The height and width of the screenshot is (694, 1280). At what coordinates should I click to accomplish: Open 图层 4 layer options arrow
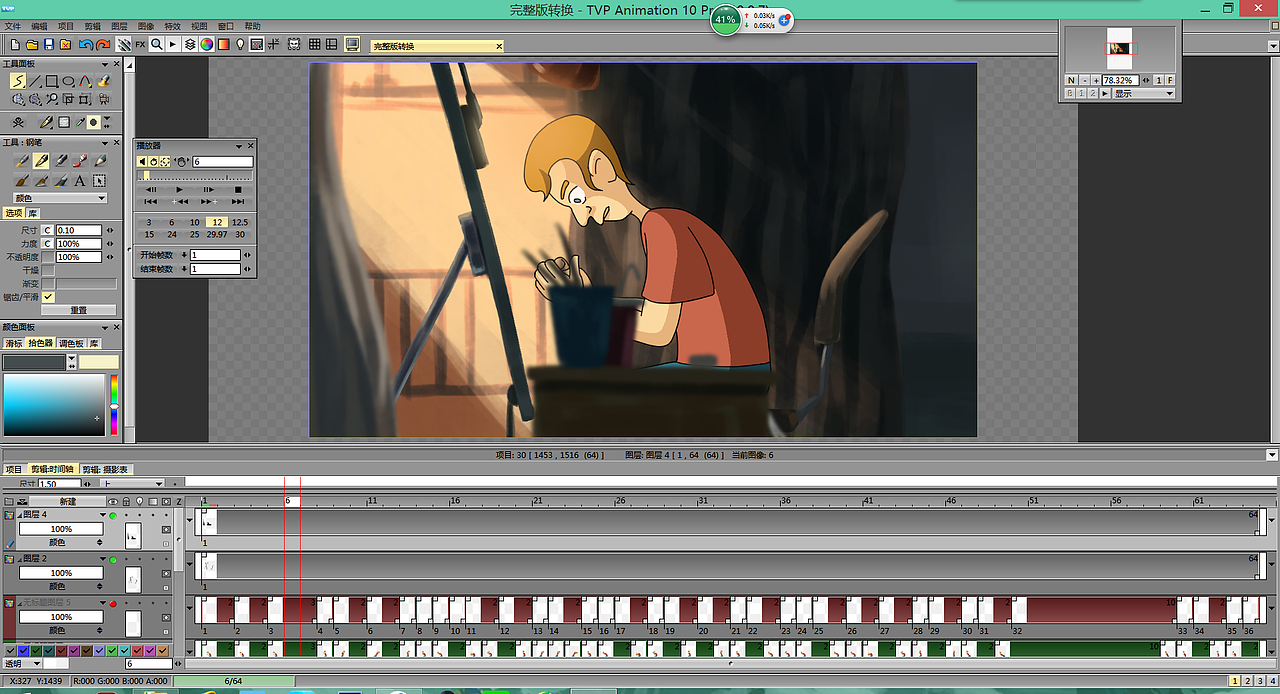pos(103,515)
